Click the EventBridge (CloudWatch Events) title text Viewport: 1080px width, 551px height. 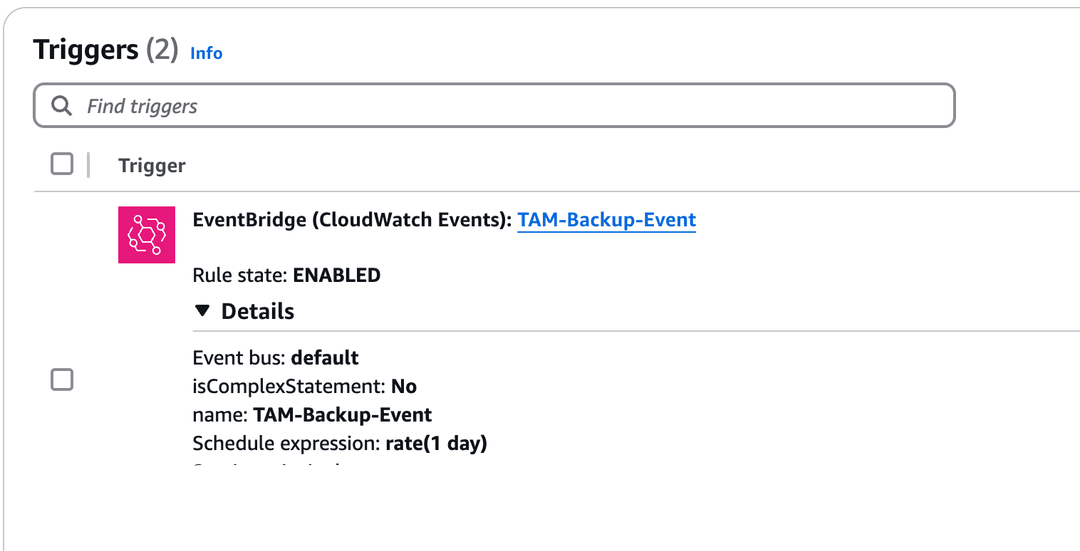[x=352, y=220]
